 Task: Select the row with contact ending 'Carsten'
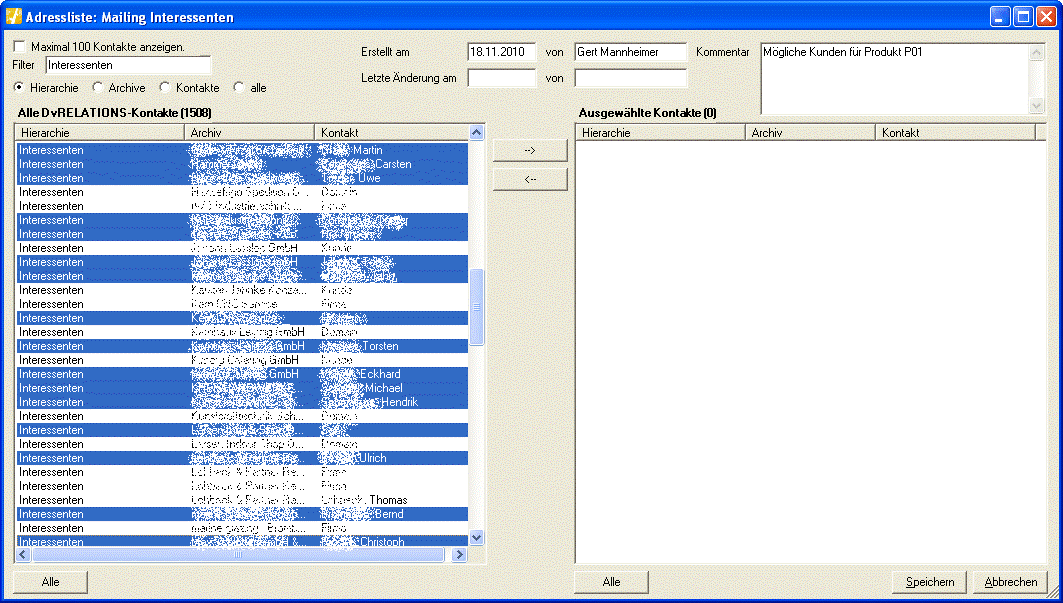click(242, 164)
